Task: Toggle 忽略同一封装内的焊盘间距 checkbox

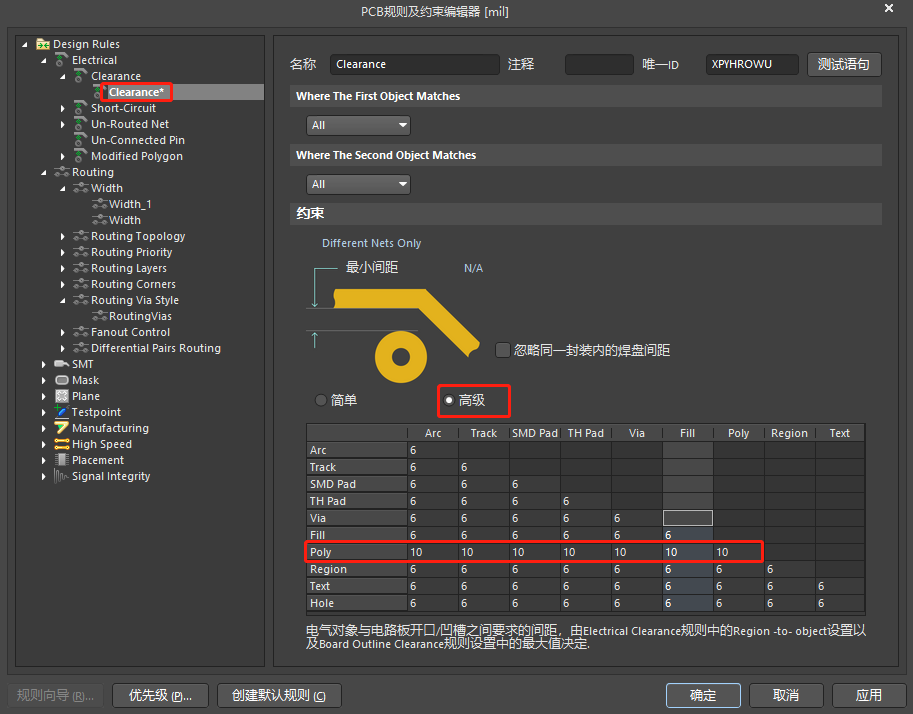Action: pos(502,350)
